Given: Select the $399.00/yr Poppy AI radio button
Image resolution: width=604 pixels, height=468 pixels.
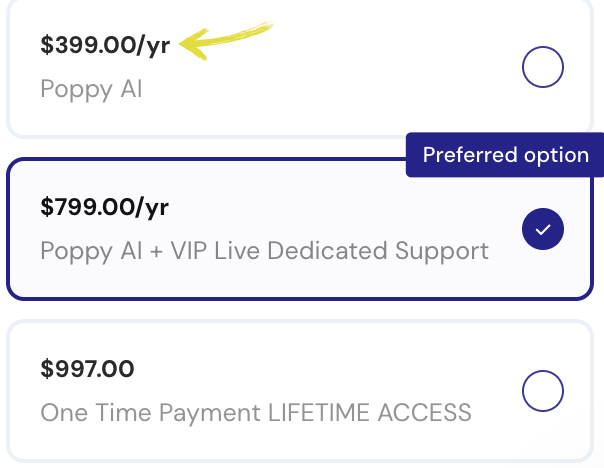Looking at the screenshot, I should (543, 68).
